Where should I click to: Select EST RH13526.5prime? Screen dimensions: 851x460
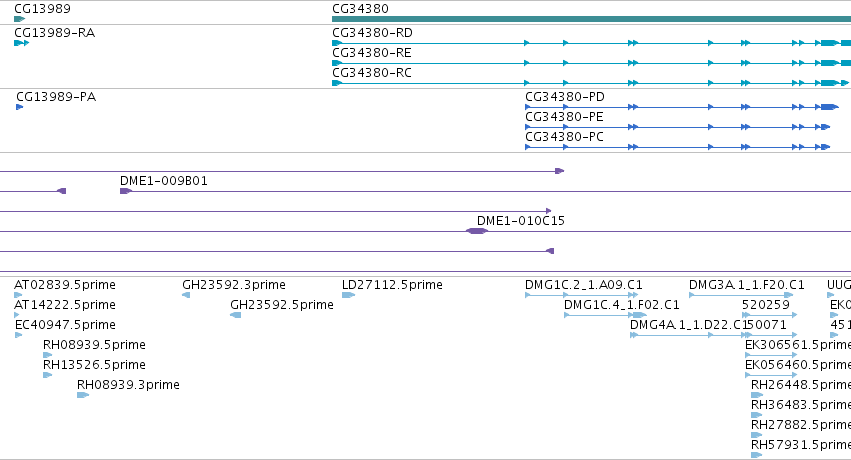point(94,365)
